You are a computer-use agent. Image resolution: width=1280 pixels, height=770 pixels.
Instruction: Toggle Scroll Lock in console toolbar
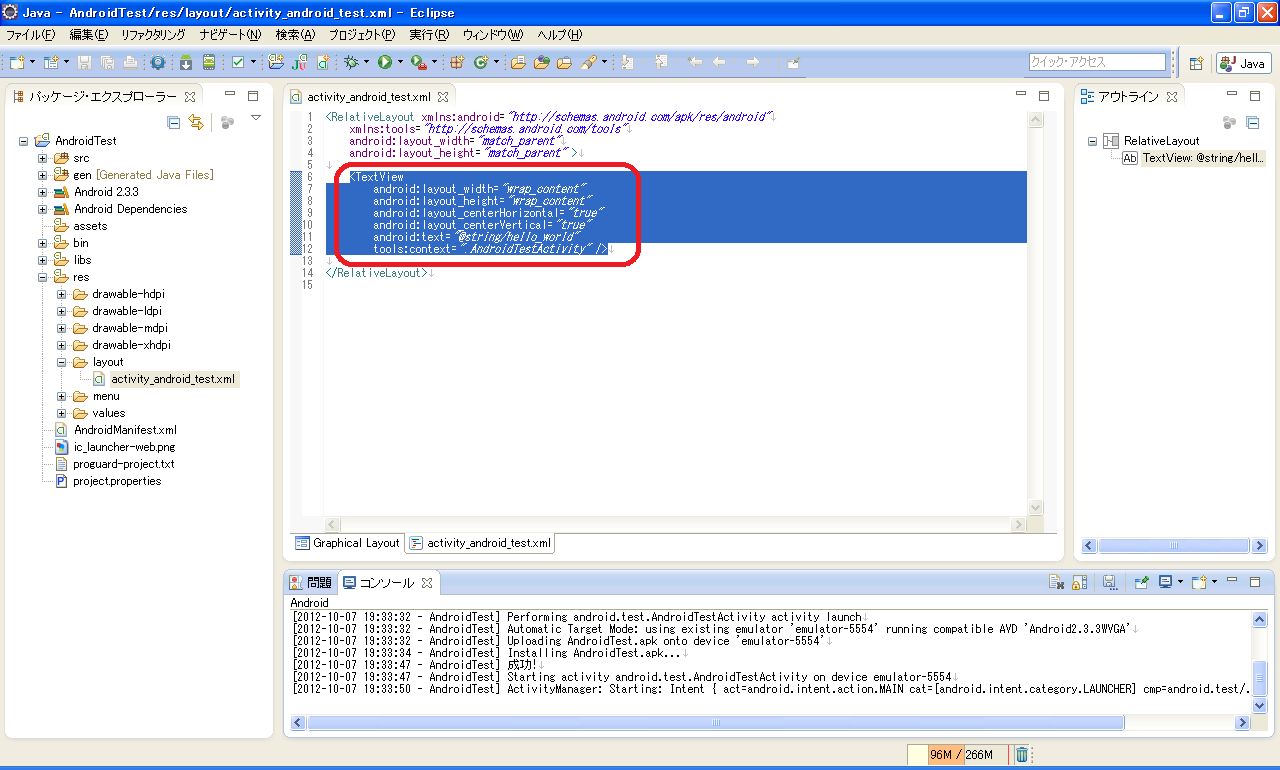tap(1080, 582)
